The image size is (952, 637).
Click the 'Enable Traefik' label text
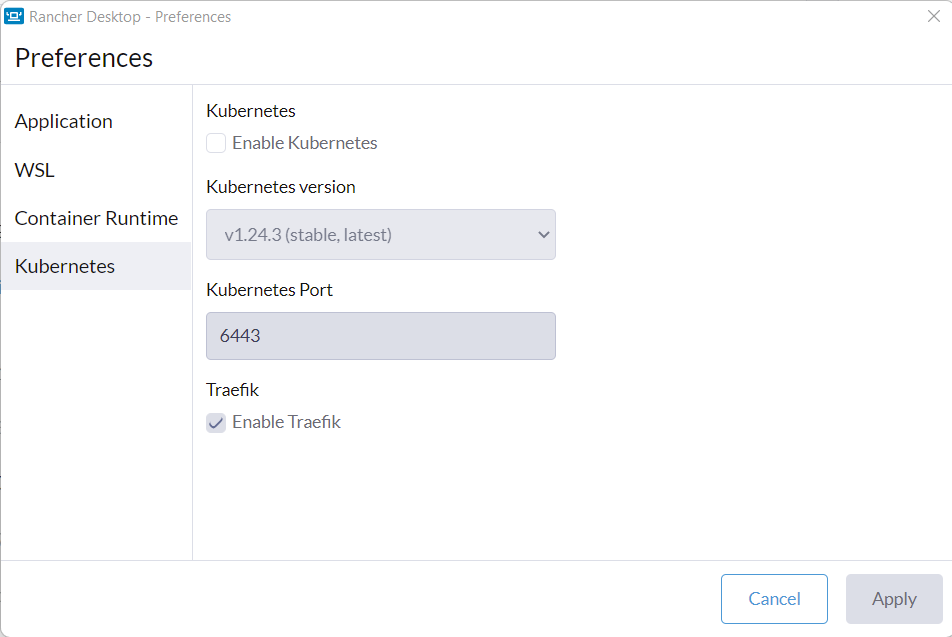coord(286,422)
